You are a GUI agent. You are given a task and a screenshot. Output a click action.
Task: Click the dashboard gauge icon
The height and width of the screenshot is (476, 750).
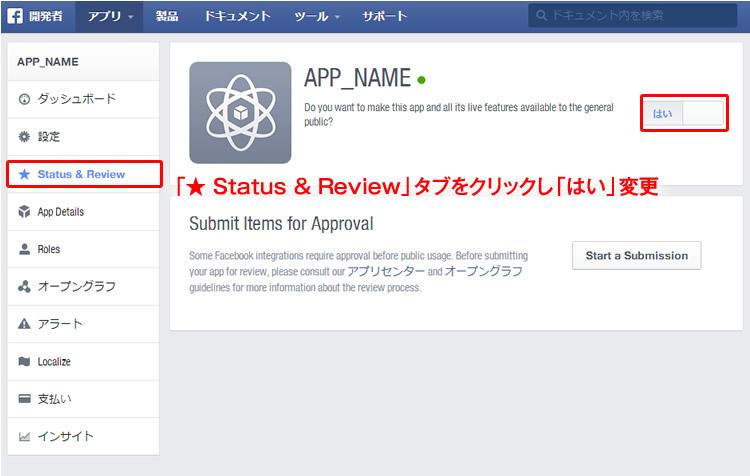(24, 99)
